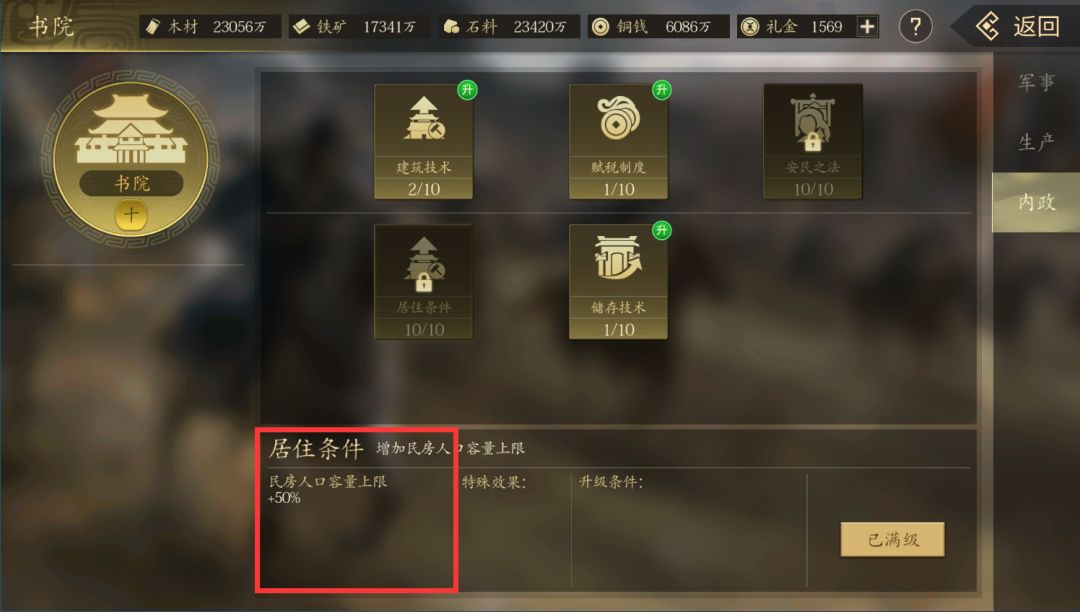Viewport: 1080px width, 612px height.
Task: Tap the 十 level badge under 书院
Action: point(131,215)
